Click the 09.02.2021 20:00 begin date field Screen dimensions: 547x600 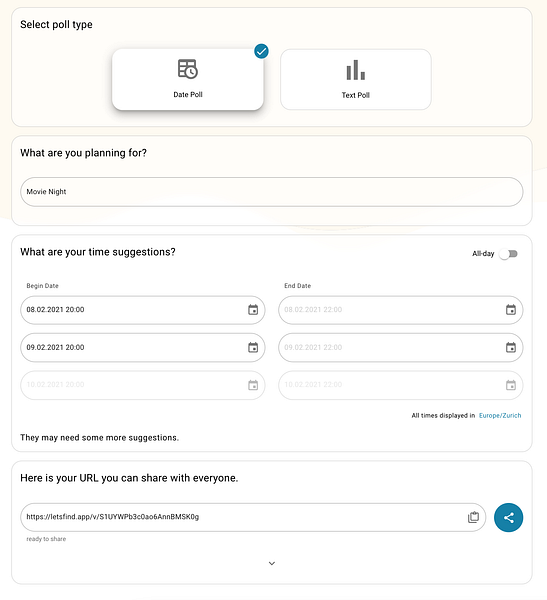[x=142, y=347]
